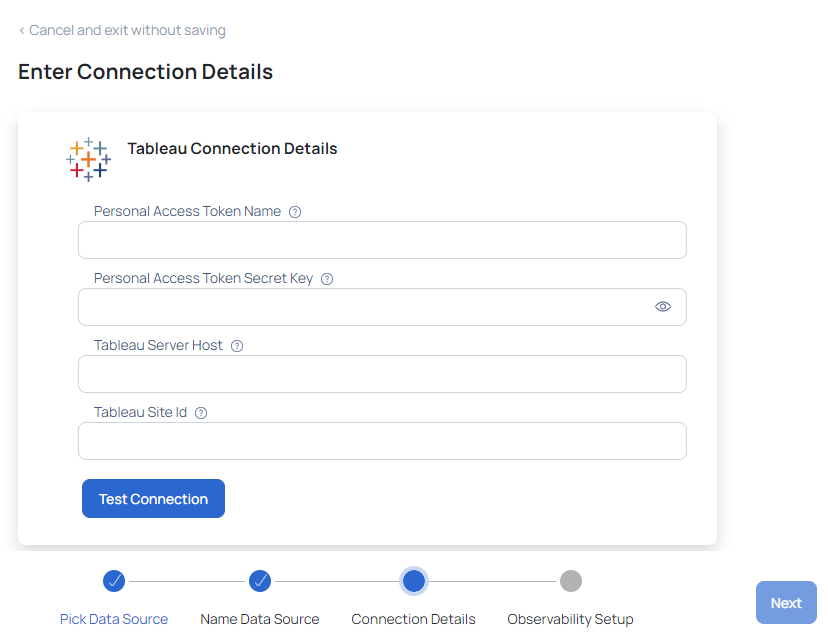828x643 pixels.
Task: Open help tooltip for Tableau Site Id
Action: point(201,413)
